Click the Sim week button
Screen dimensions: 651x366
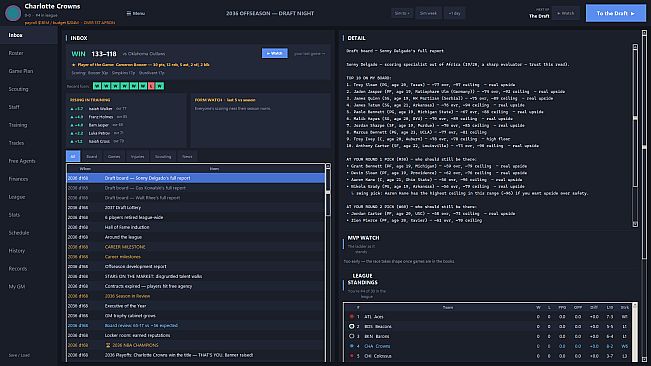(x=428, y=13)
